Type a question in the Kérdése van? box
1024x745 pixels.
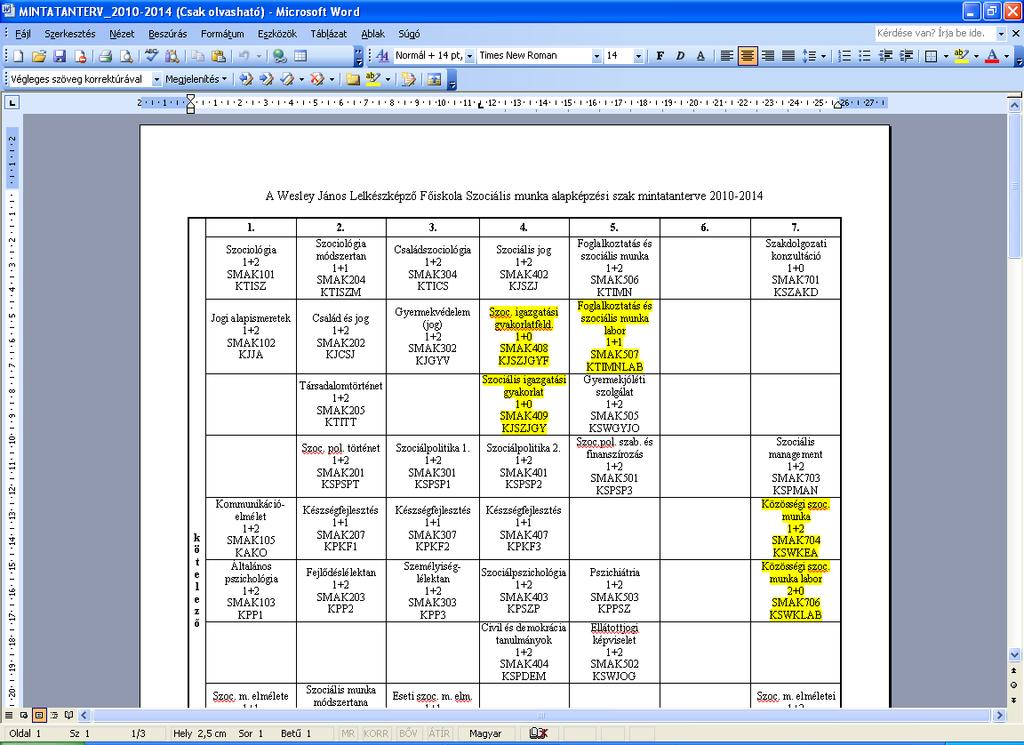point(935,33)
